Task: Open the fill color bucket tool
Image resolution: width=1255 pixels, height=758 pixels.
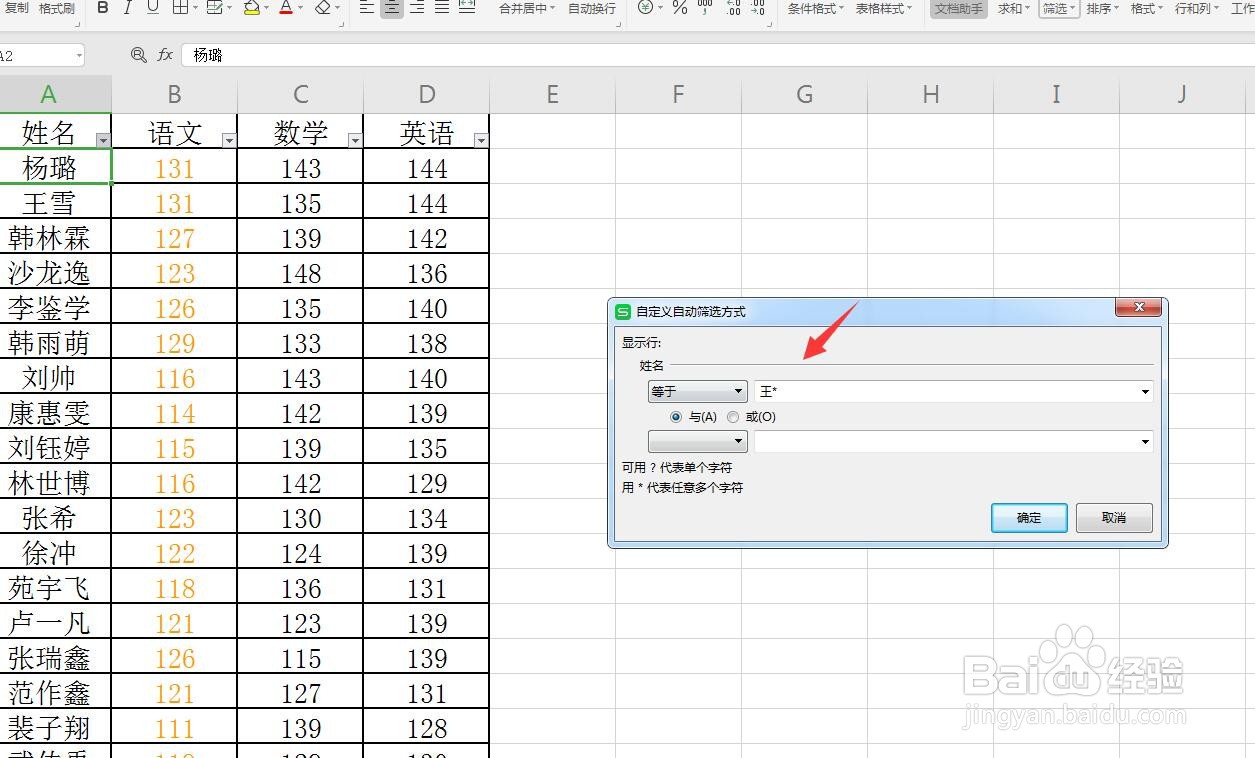Action: 253,9
